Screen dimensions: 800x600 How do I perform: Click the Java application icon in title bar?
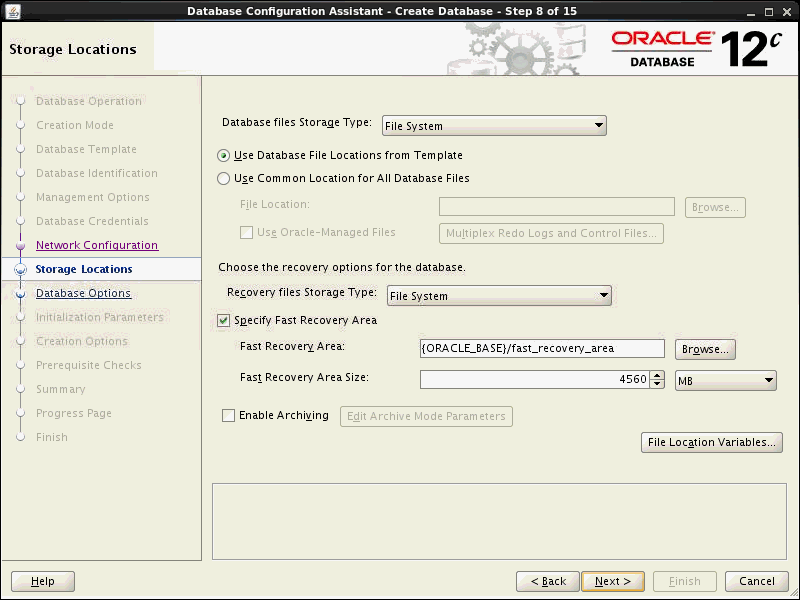coord(13,11)
